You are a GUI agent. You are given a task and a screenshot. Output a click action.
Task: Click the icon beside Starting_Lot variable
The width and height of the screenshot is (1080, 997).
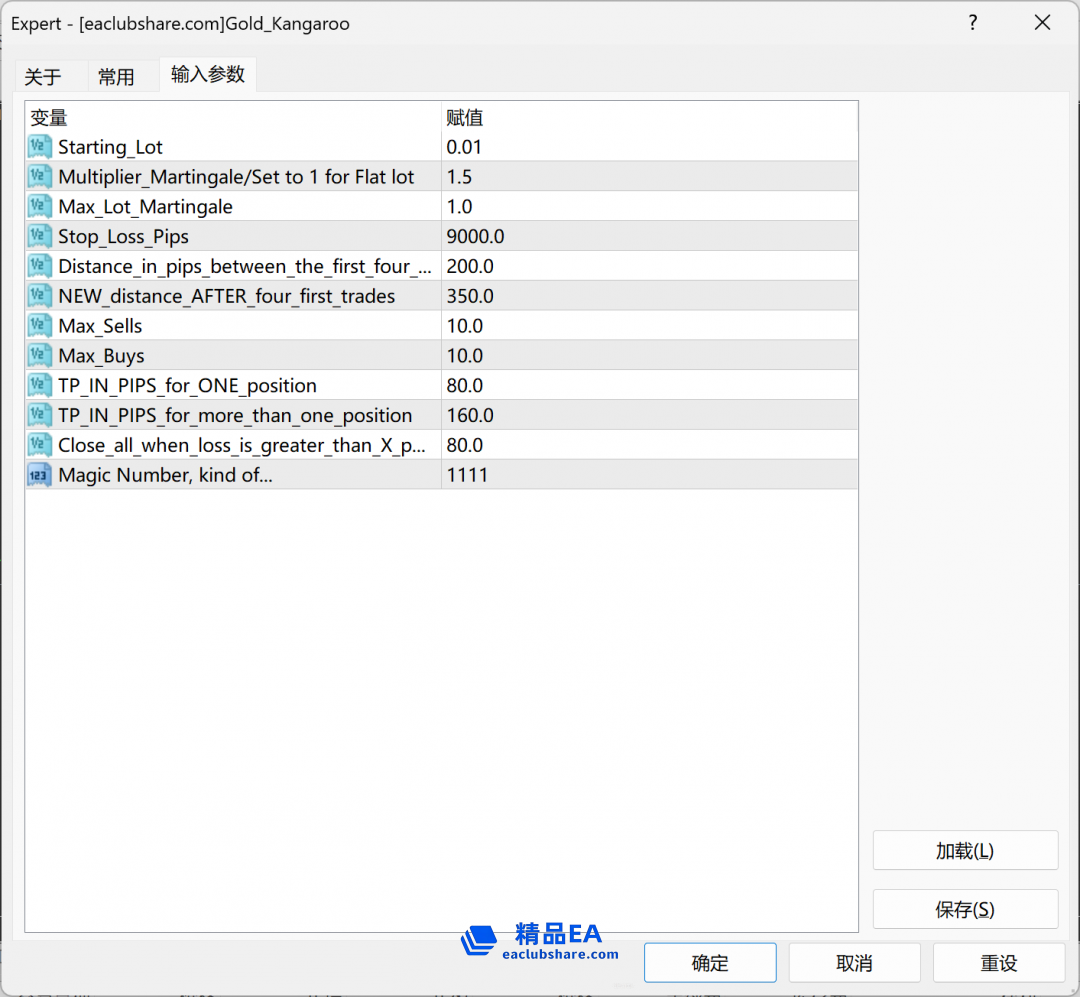click(x=40, y=147)
